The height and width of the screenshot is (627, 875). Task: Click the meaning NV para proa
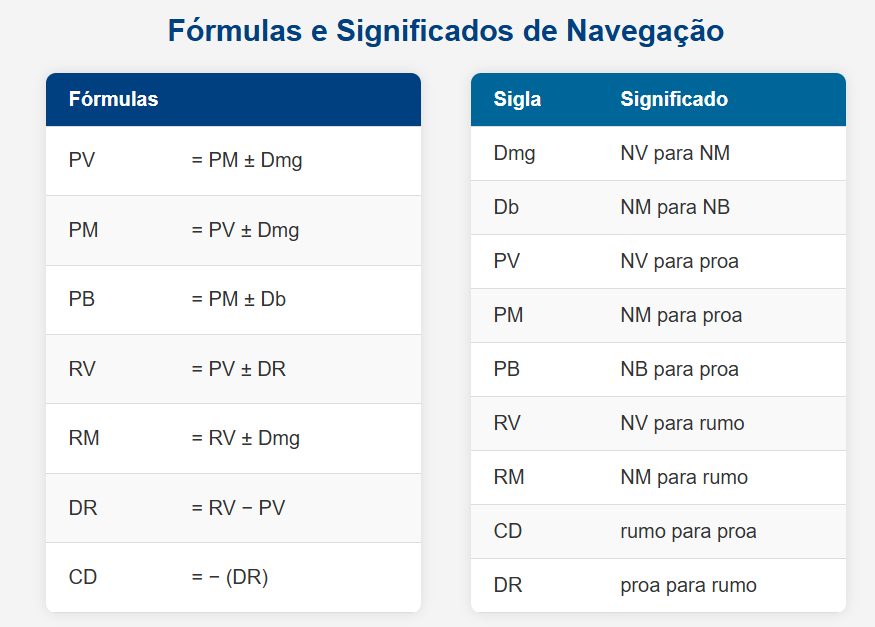(679, 262)
